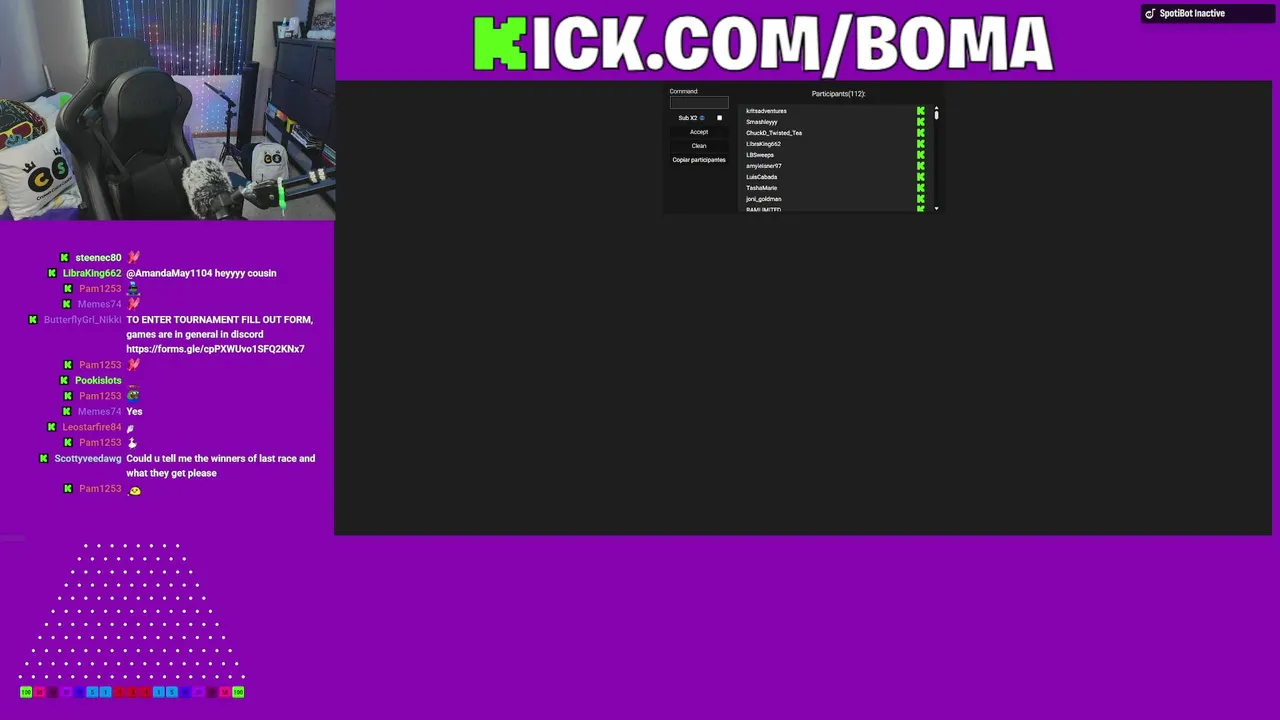Click the KICK.COM/BOMA banner
The width and height of the screenshot is (1280, 720).
tap(763, 44)
